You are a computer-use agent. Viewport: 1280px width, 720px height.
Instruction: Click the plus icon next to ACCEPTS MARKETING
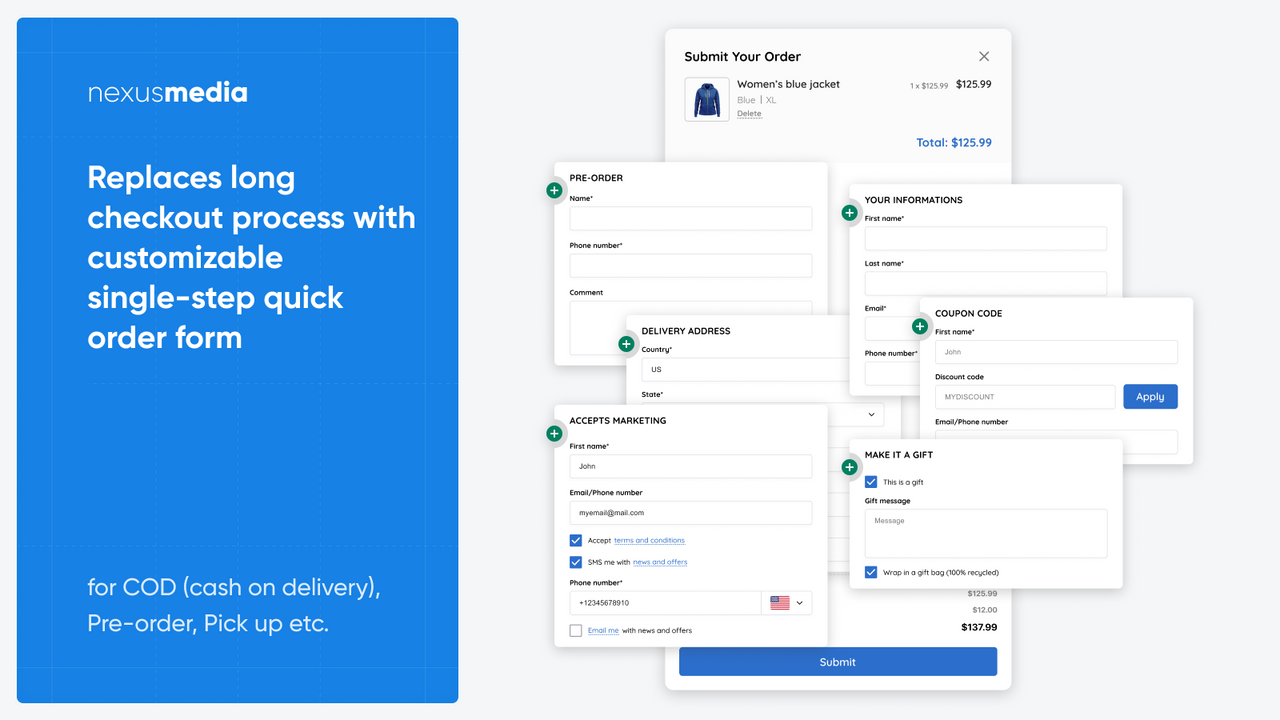[554, 433]
